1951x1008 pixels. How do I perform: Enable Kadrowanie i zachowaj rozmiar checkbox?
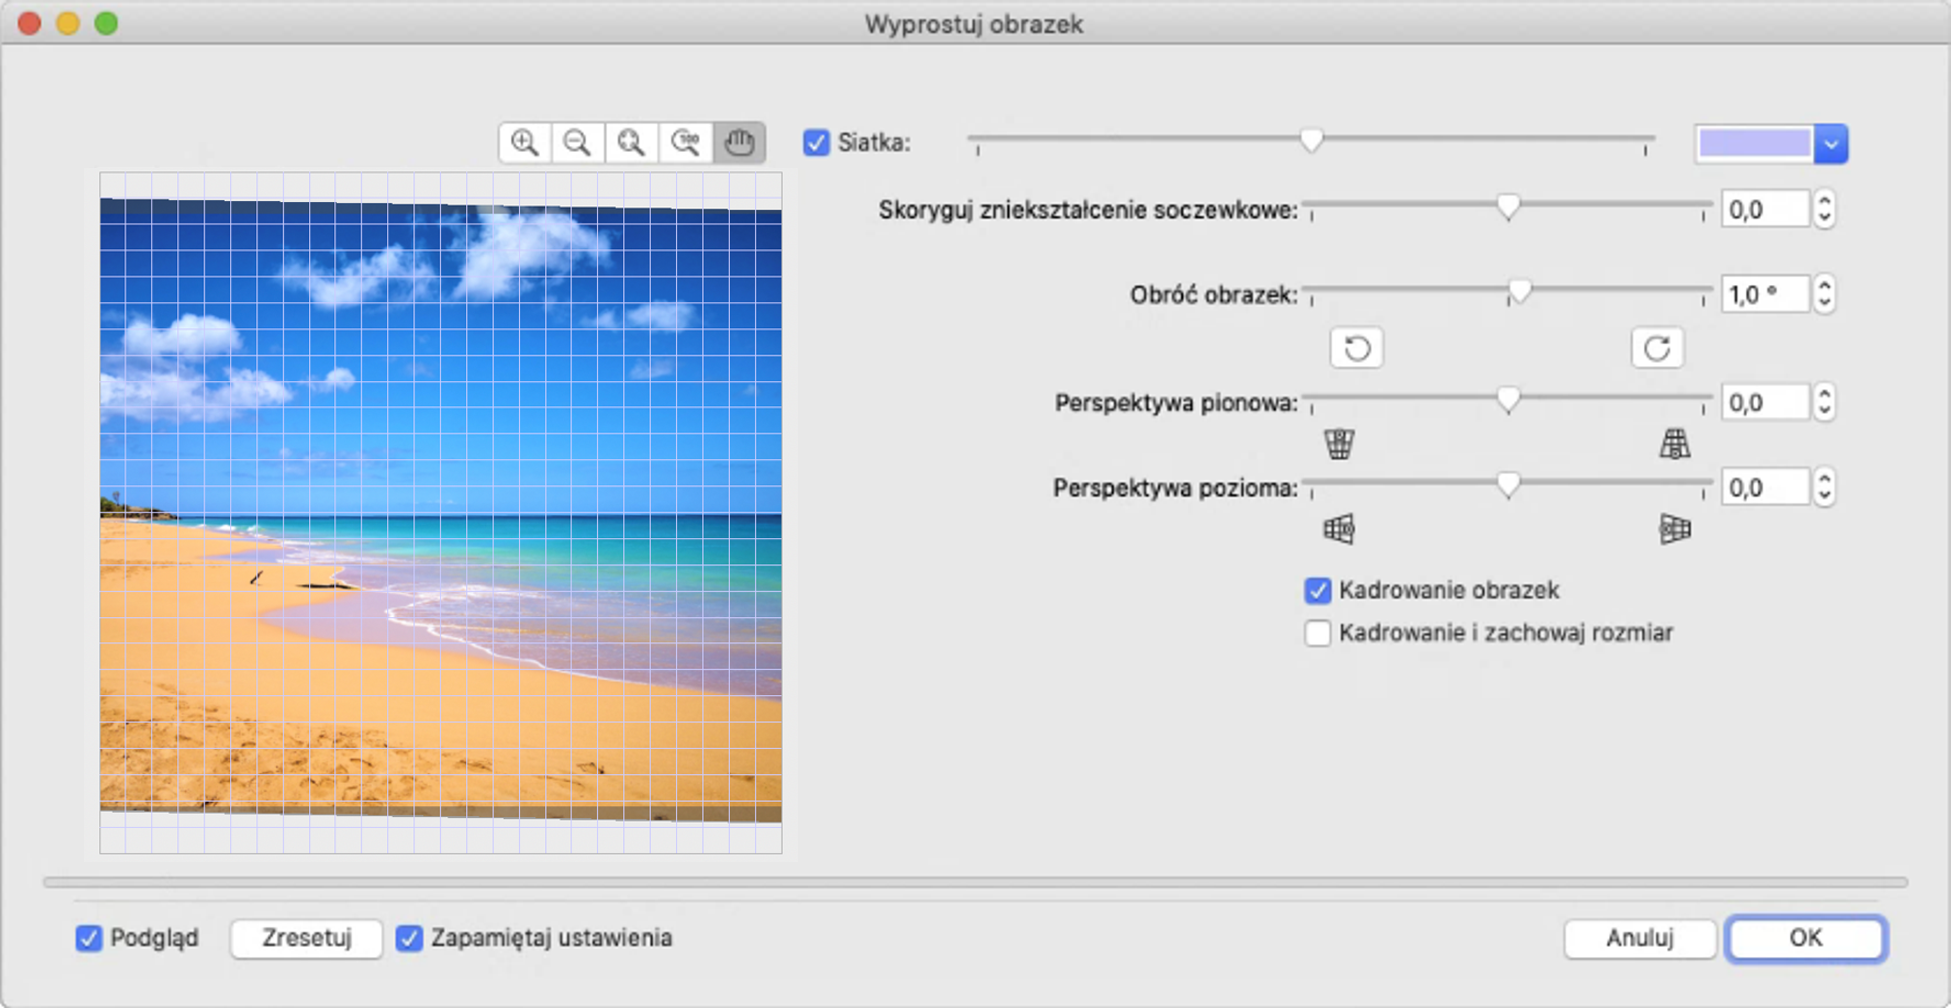(1317, 633)
